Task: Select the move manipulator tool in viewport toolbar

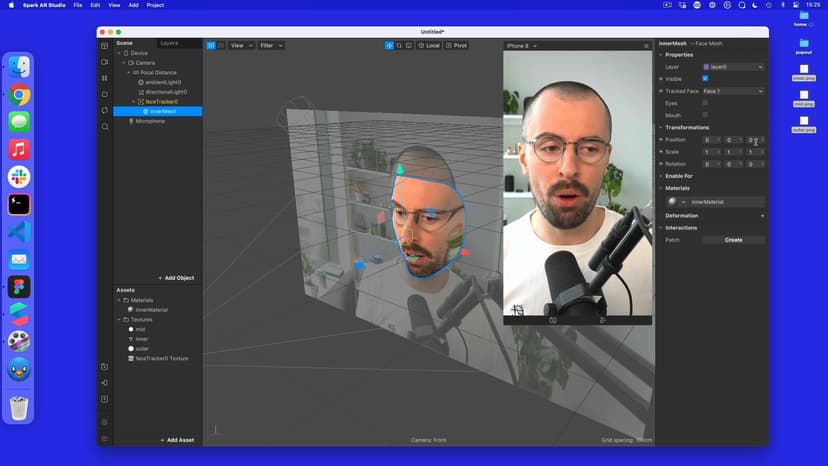Action: click(389, 45)
